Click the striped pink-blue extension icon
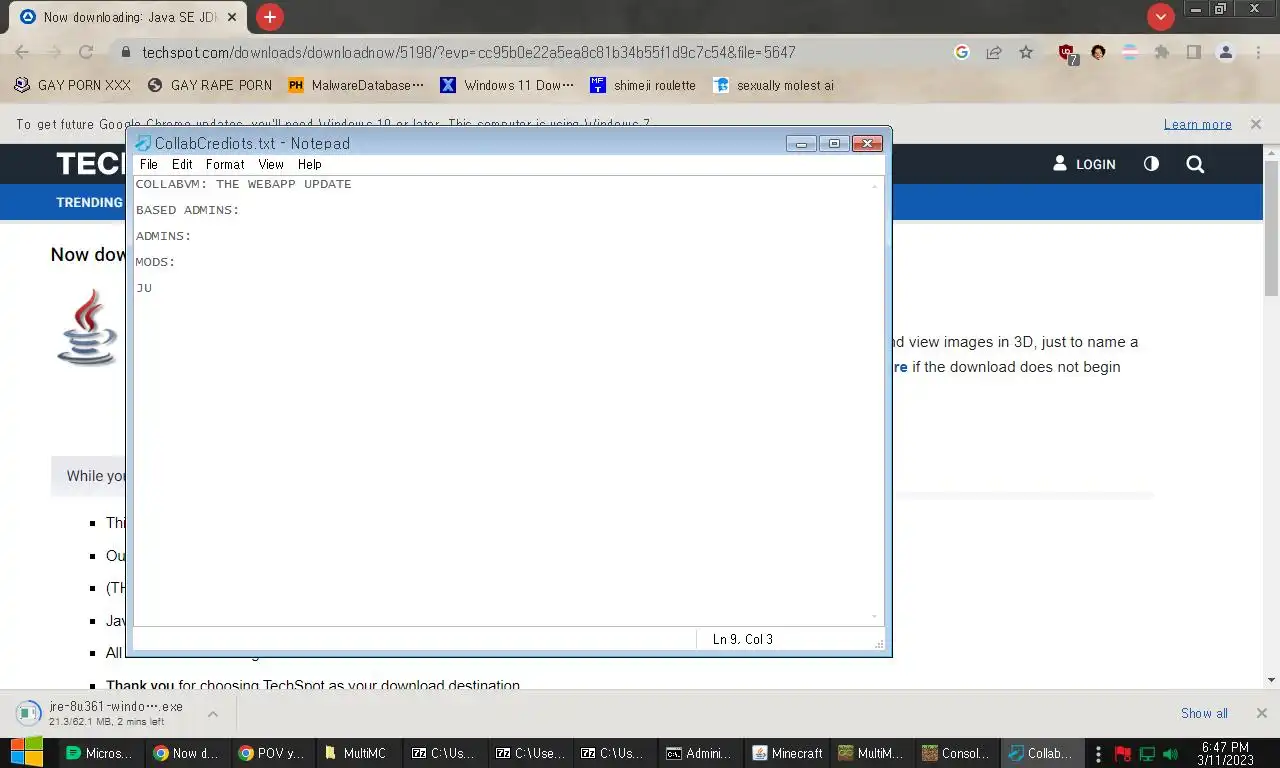 pyautogui.click(x=1130, y=52)
